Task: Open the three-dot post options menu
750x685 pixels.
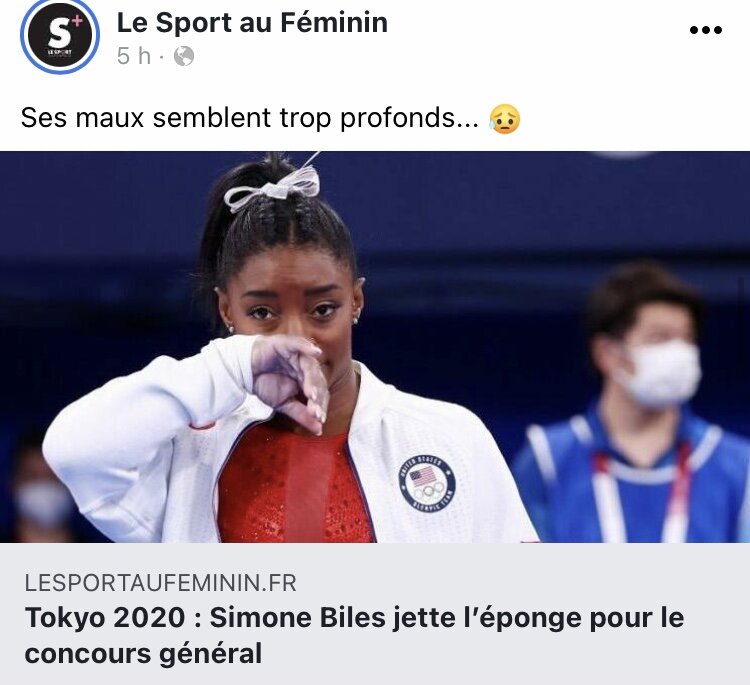Action: 706,30
